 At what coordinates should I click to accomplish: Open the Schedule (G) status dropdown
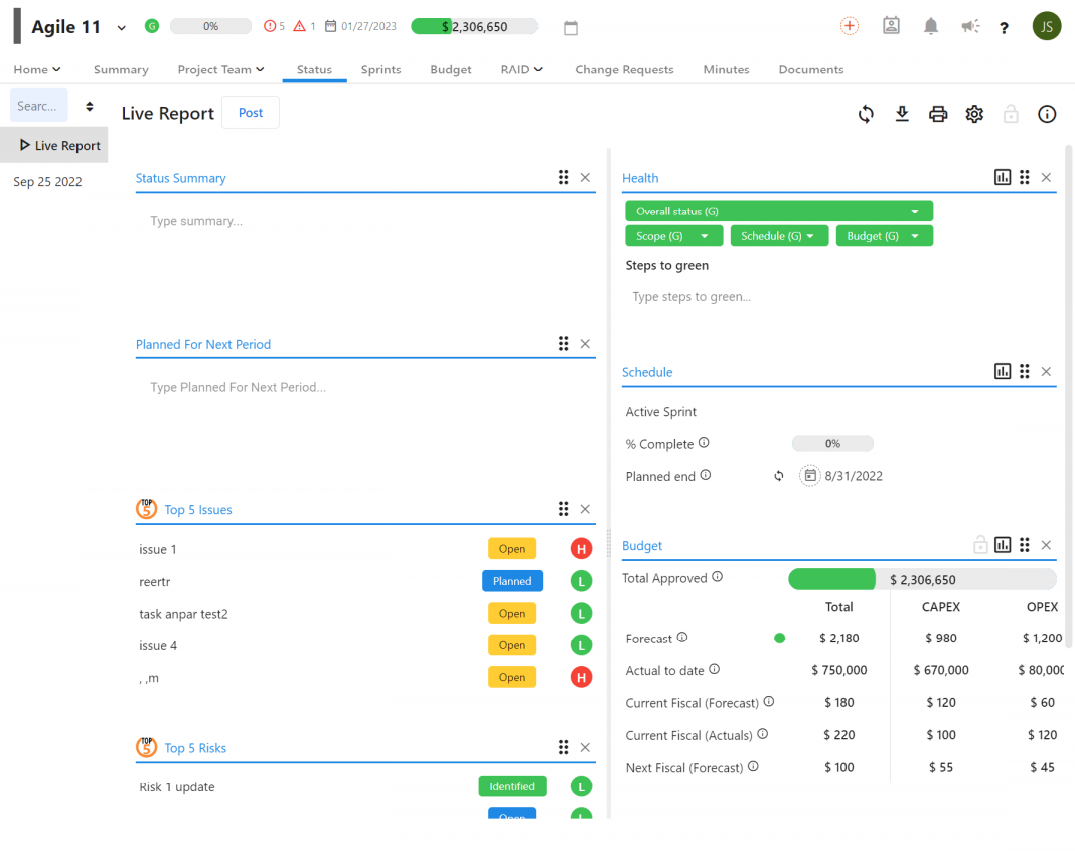[x=779, y=236]
